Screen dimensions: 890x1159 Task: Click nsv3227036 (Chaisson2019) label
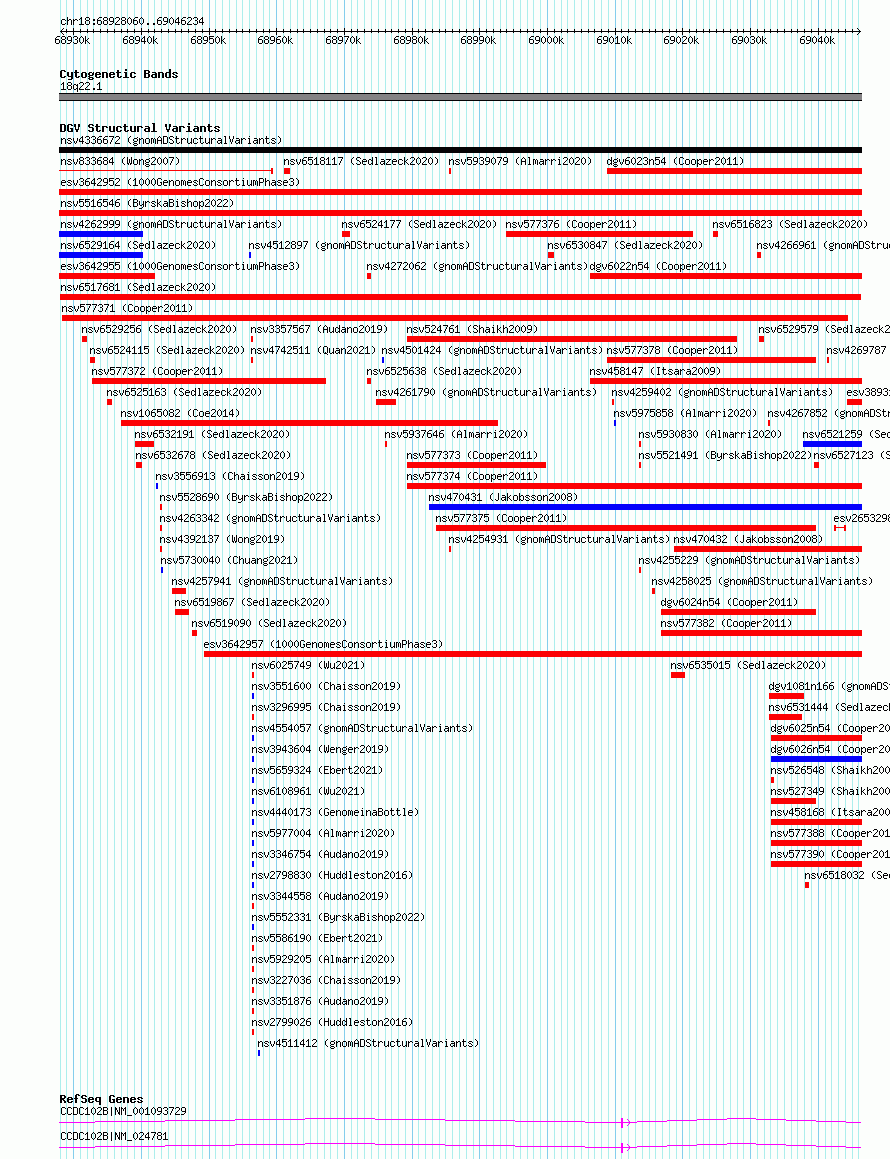pos(326,980)
